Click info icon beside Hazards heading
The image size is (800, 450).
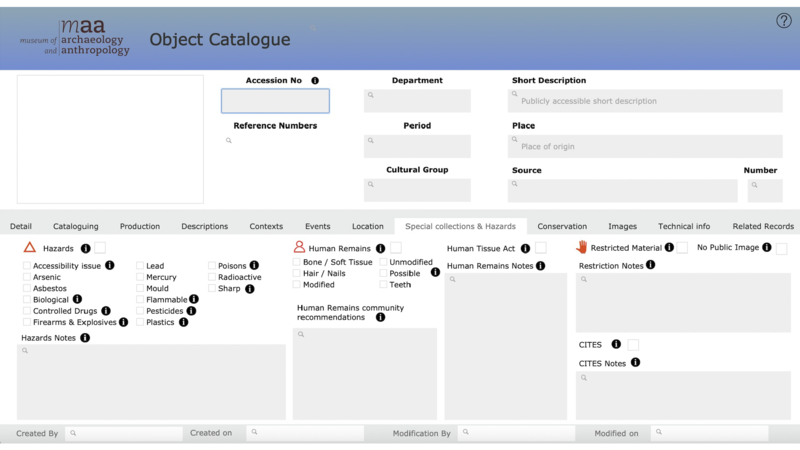click(86, 248)
